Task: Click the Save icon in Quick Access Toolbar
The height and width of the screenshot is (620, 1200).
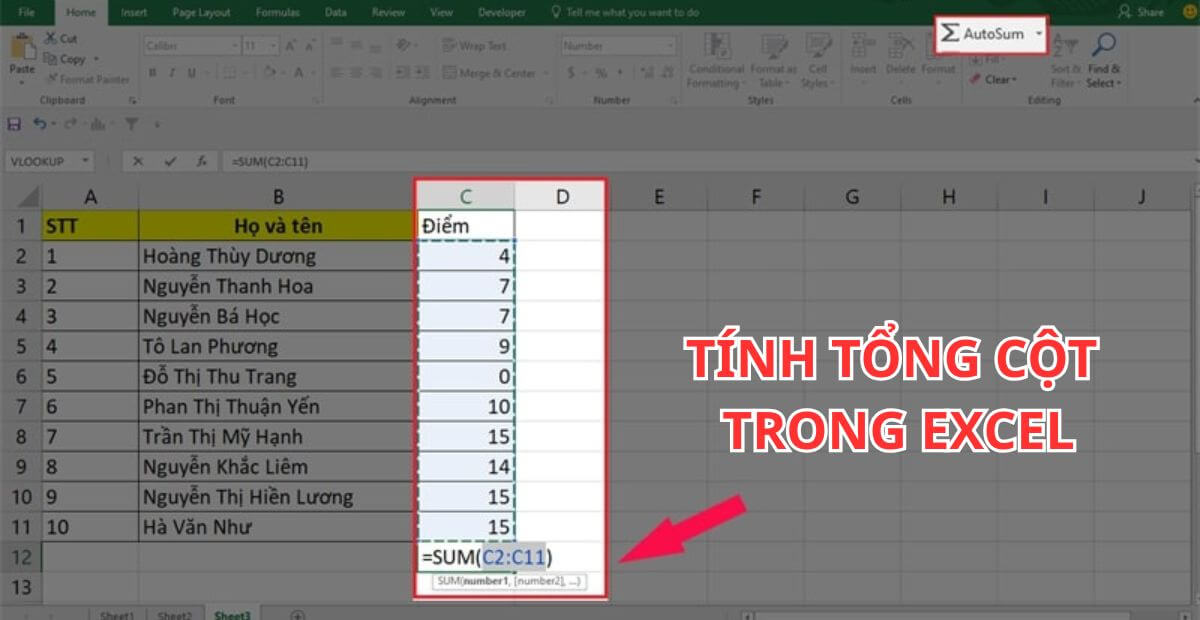Action: coord(14,123)
